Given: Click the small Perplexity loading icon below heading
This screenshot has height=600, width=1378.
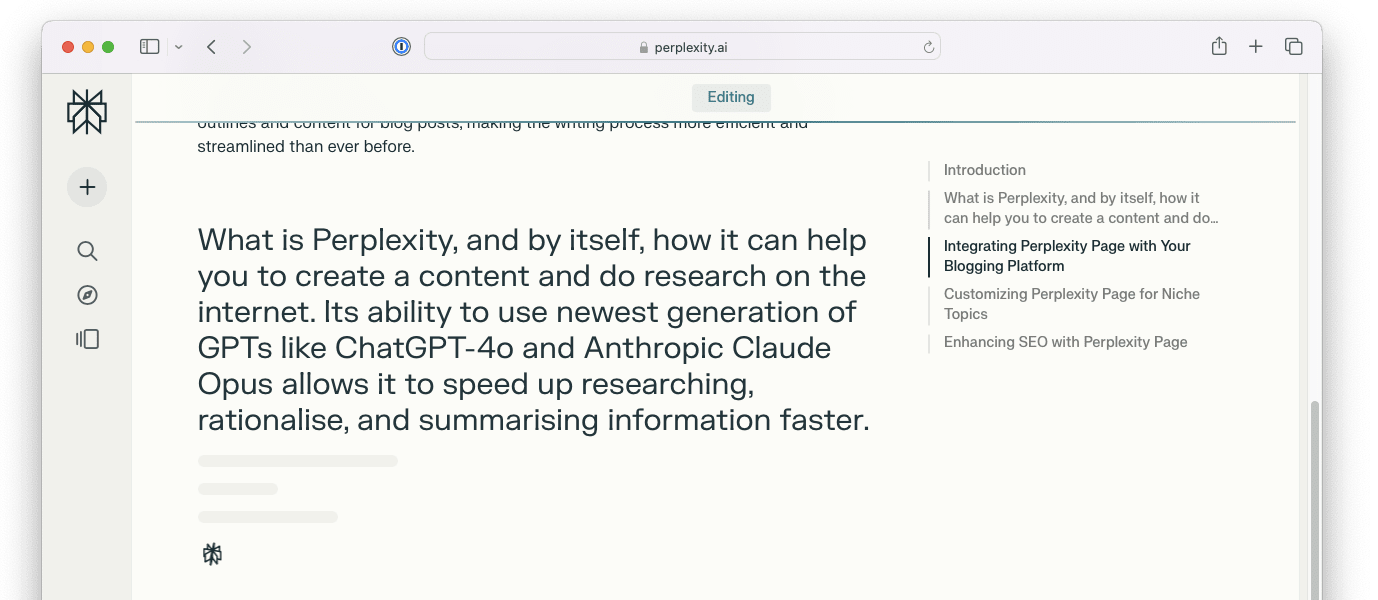Looking at the screenshot, I should point(212,554).
